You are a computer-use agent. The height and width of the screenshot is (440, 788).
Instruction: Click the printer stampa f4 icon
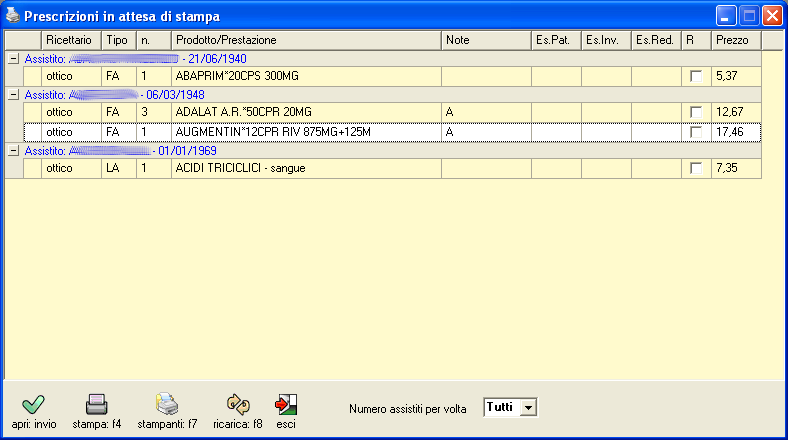(x=96, y=405)
